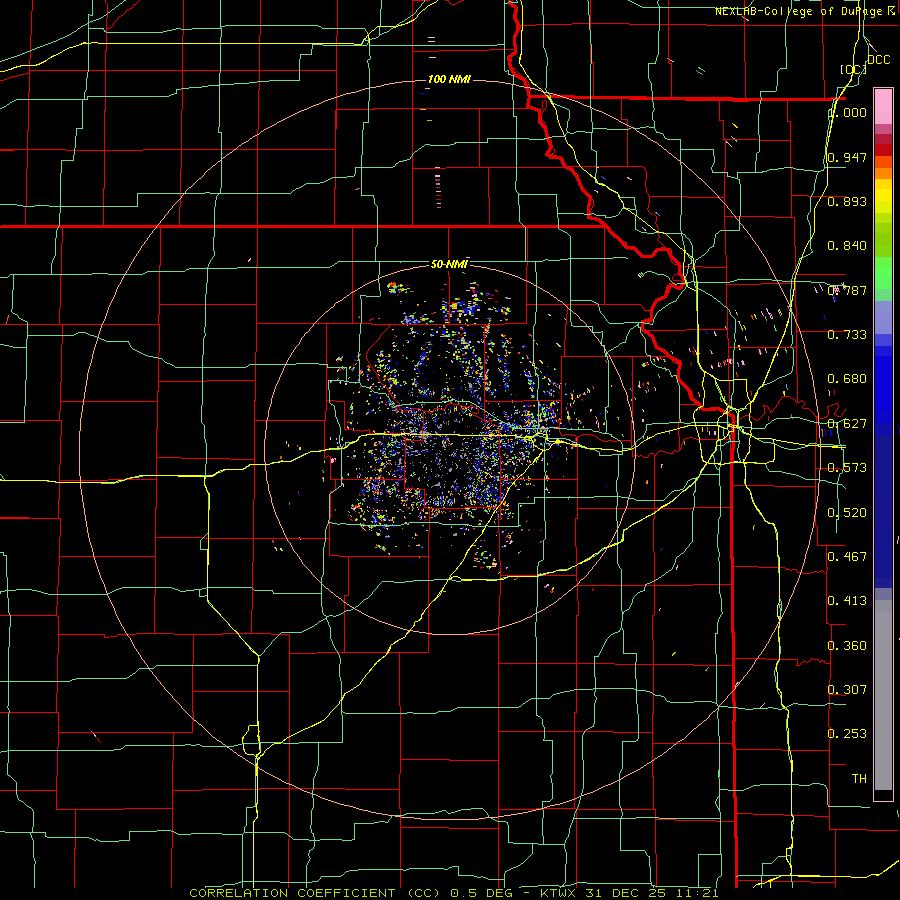
Task: Select the 0.573 color scale value
Action: [x=847, y=468]
